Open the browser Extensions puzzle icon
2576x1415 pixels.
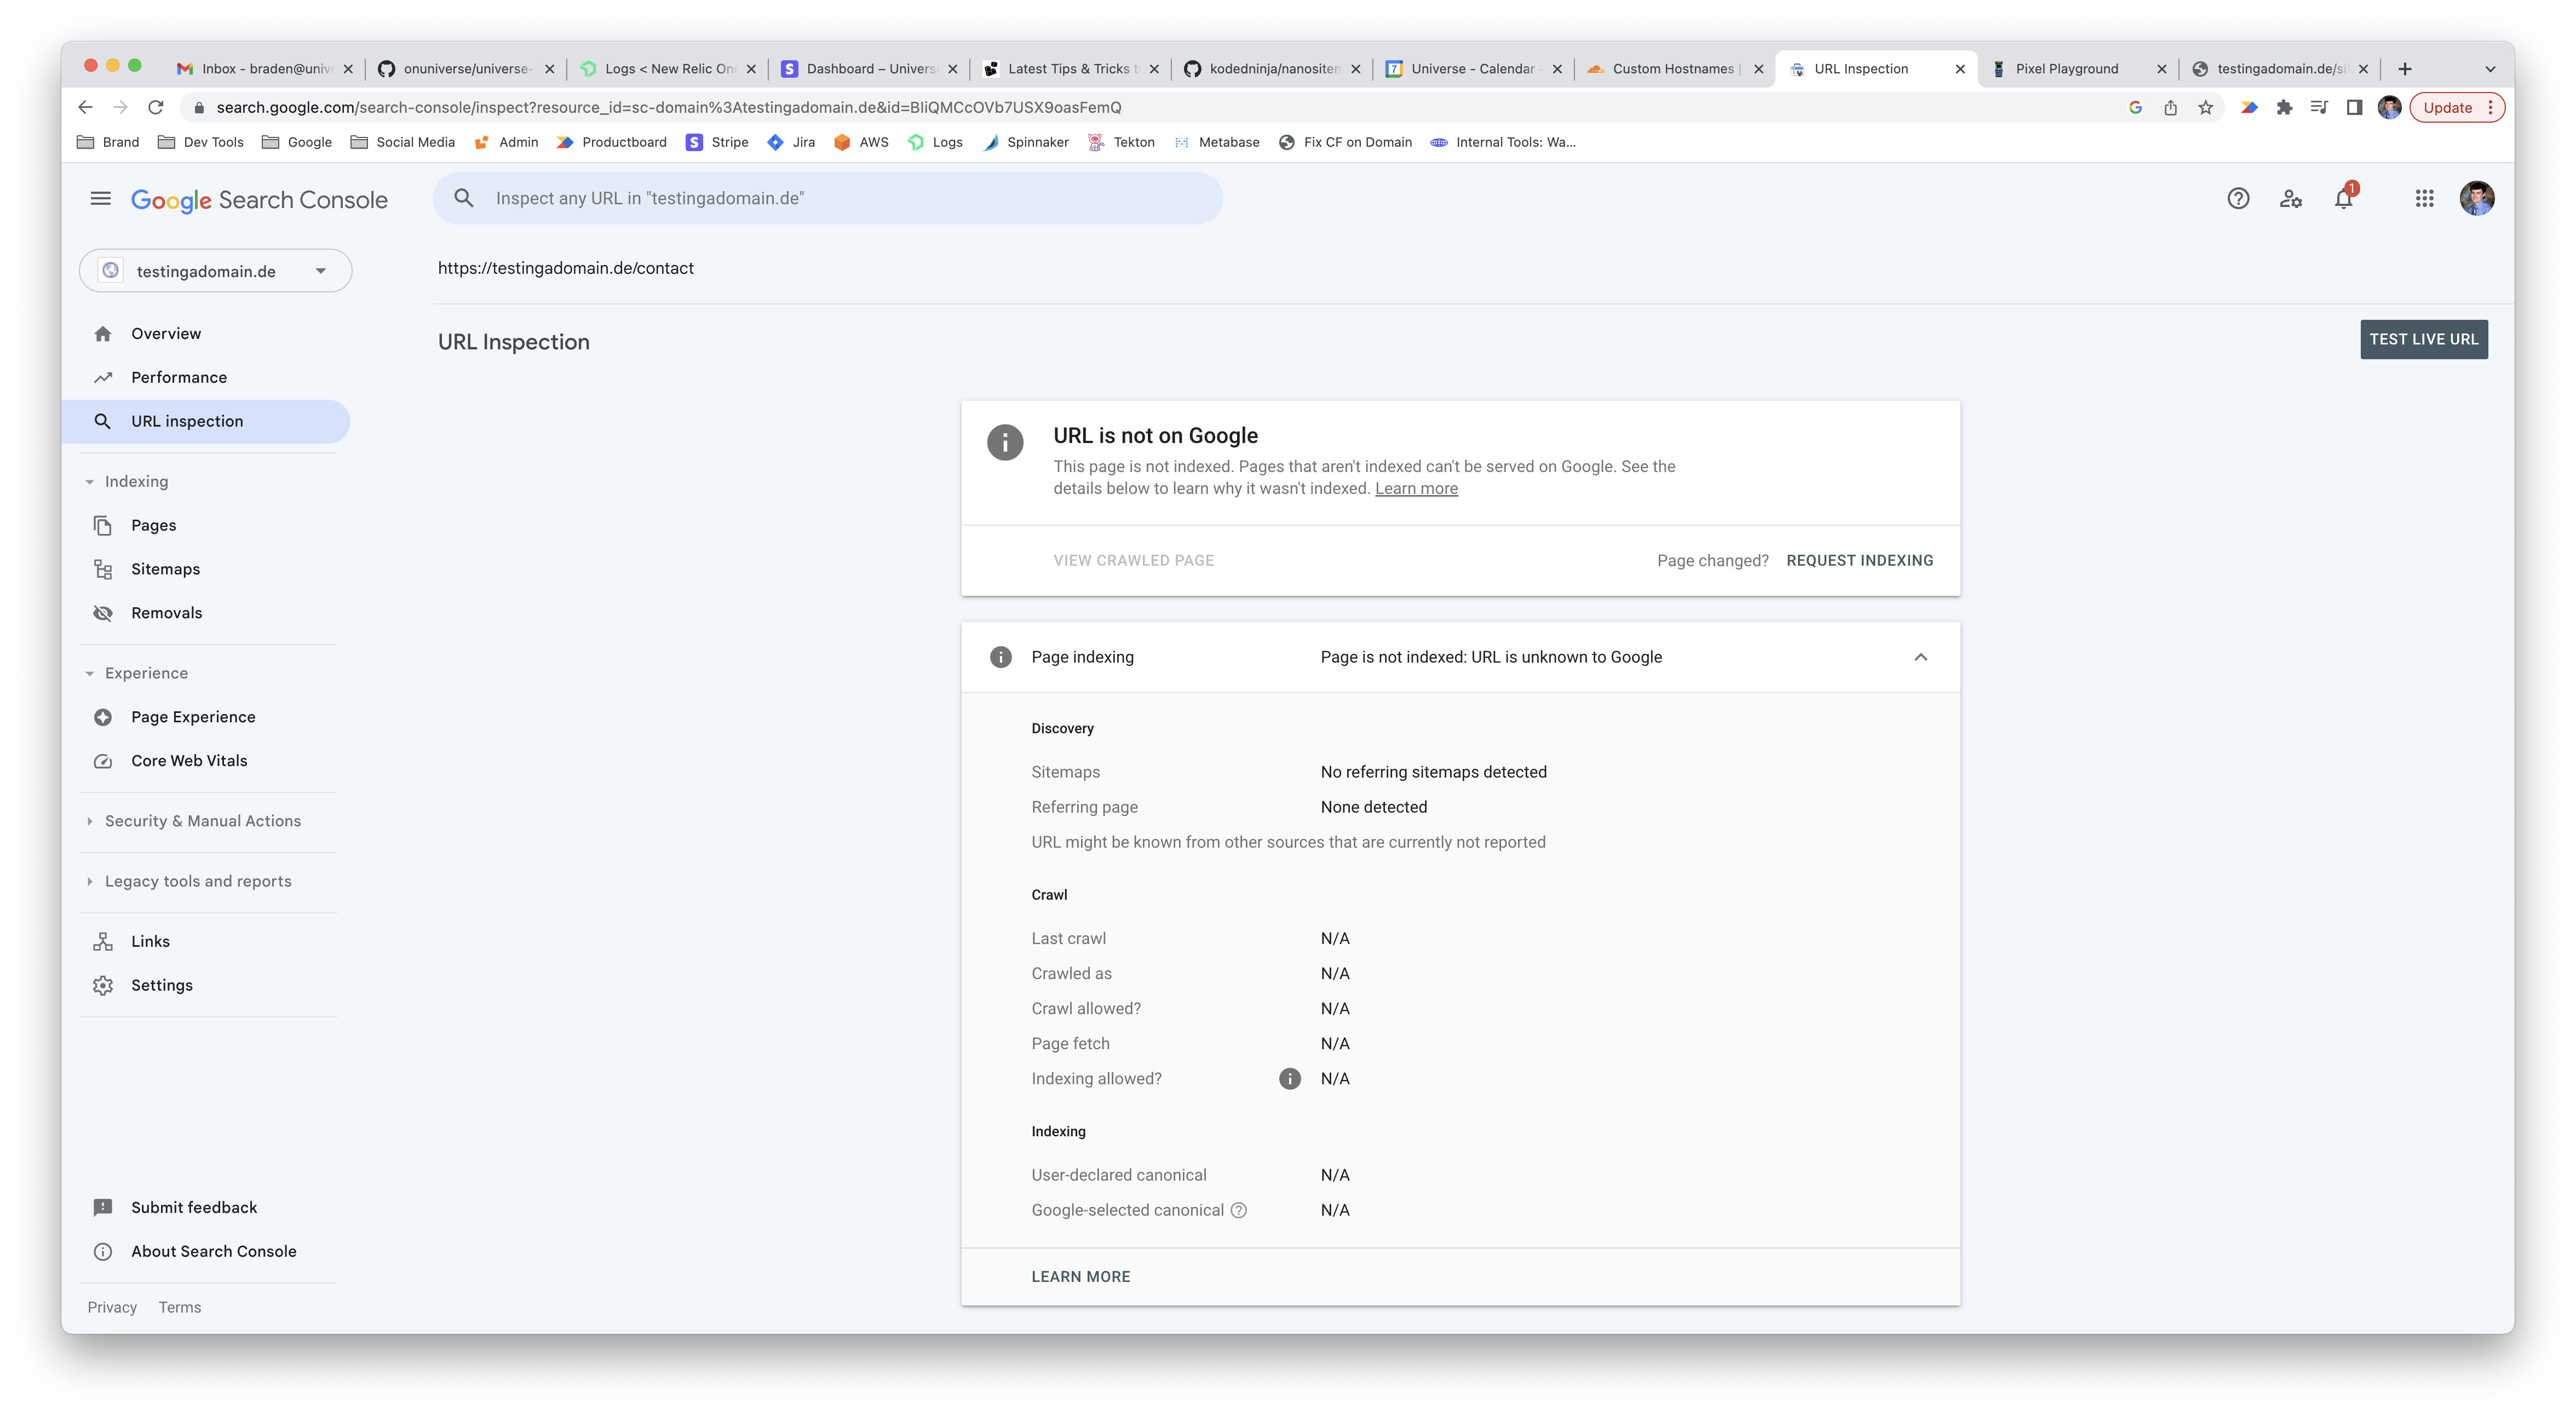tap(2284, 108)
